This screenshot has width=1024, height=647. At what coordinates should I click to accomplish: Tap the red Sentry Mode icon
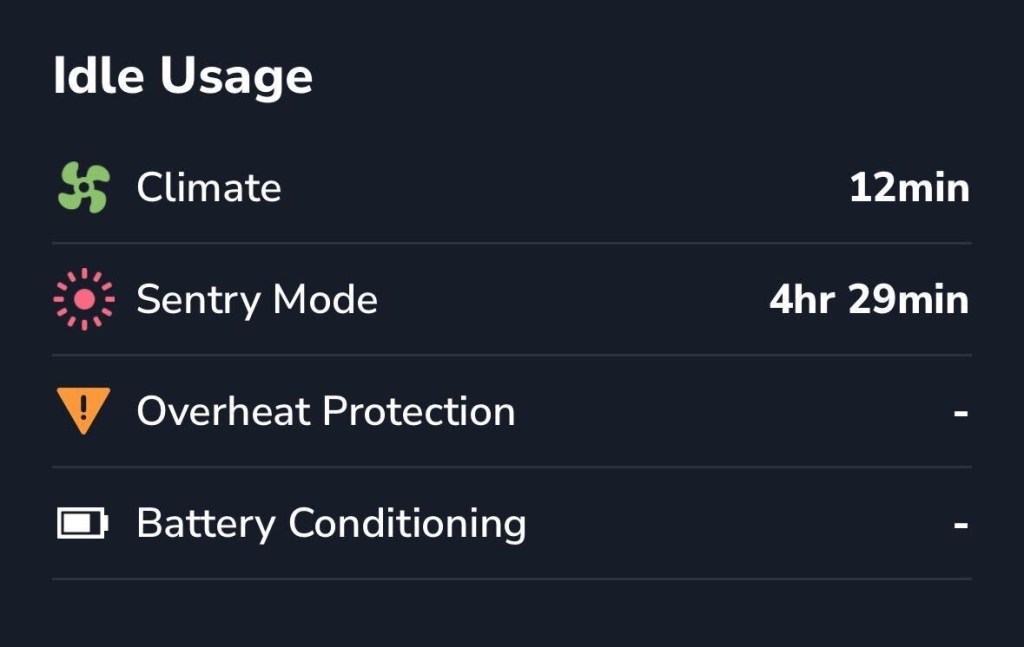(x=84, y=300)
